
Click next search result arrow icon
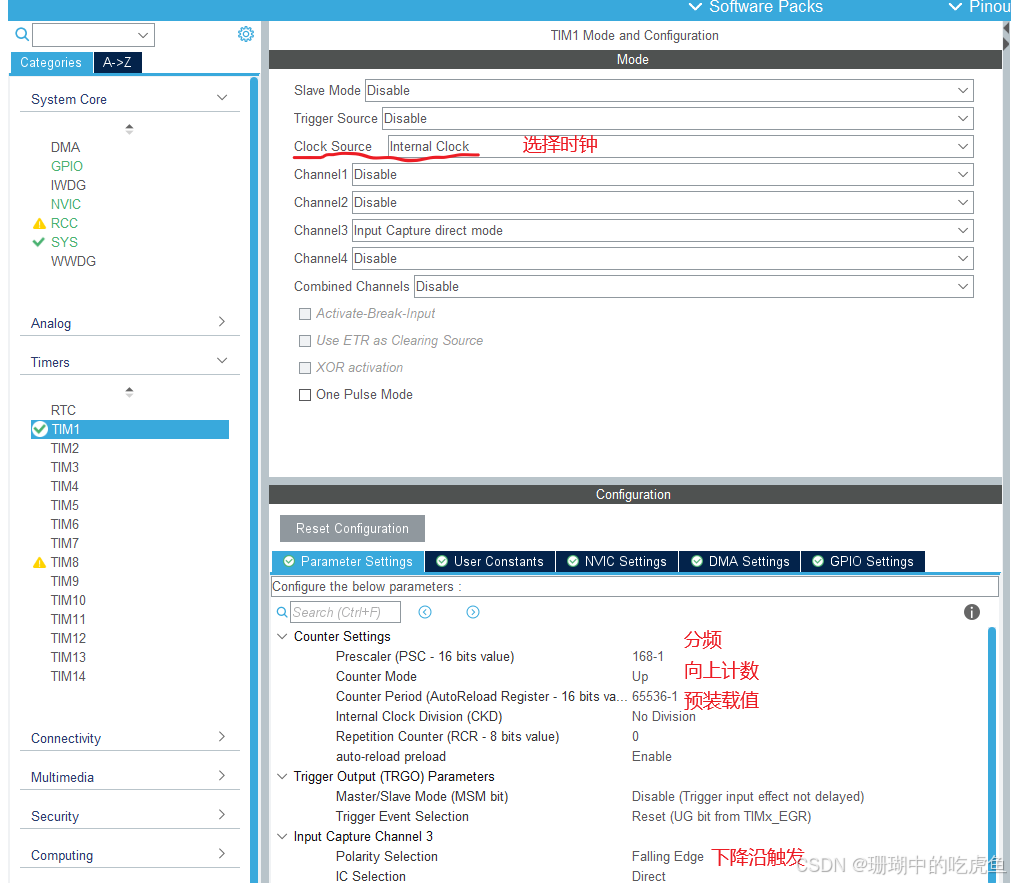click(x=473, y=612)
